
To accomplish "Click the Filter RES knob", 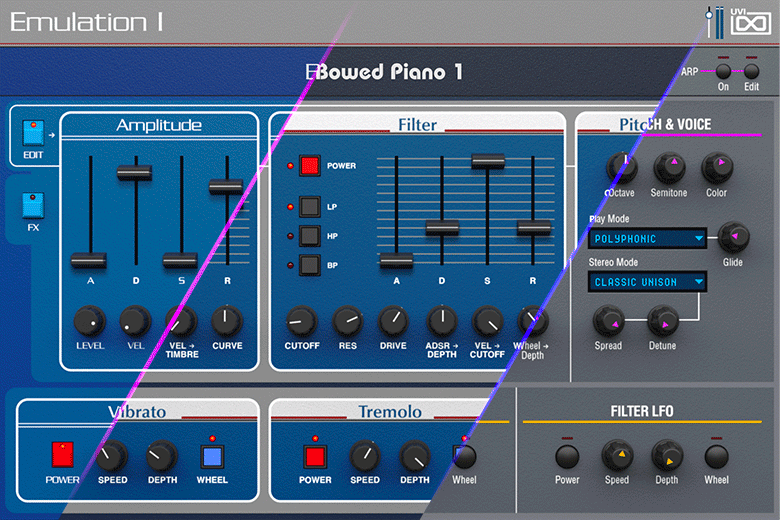I will click(x=347, y=321).
